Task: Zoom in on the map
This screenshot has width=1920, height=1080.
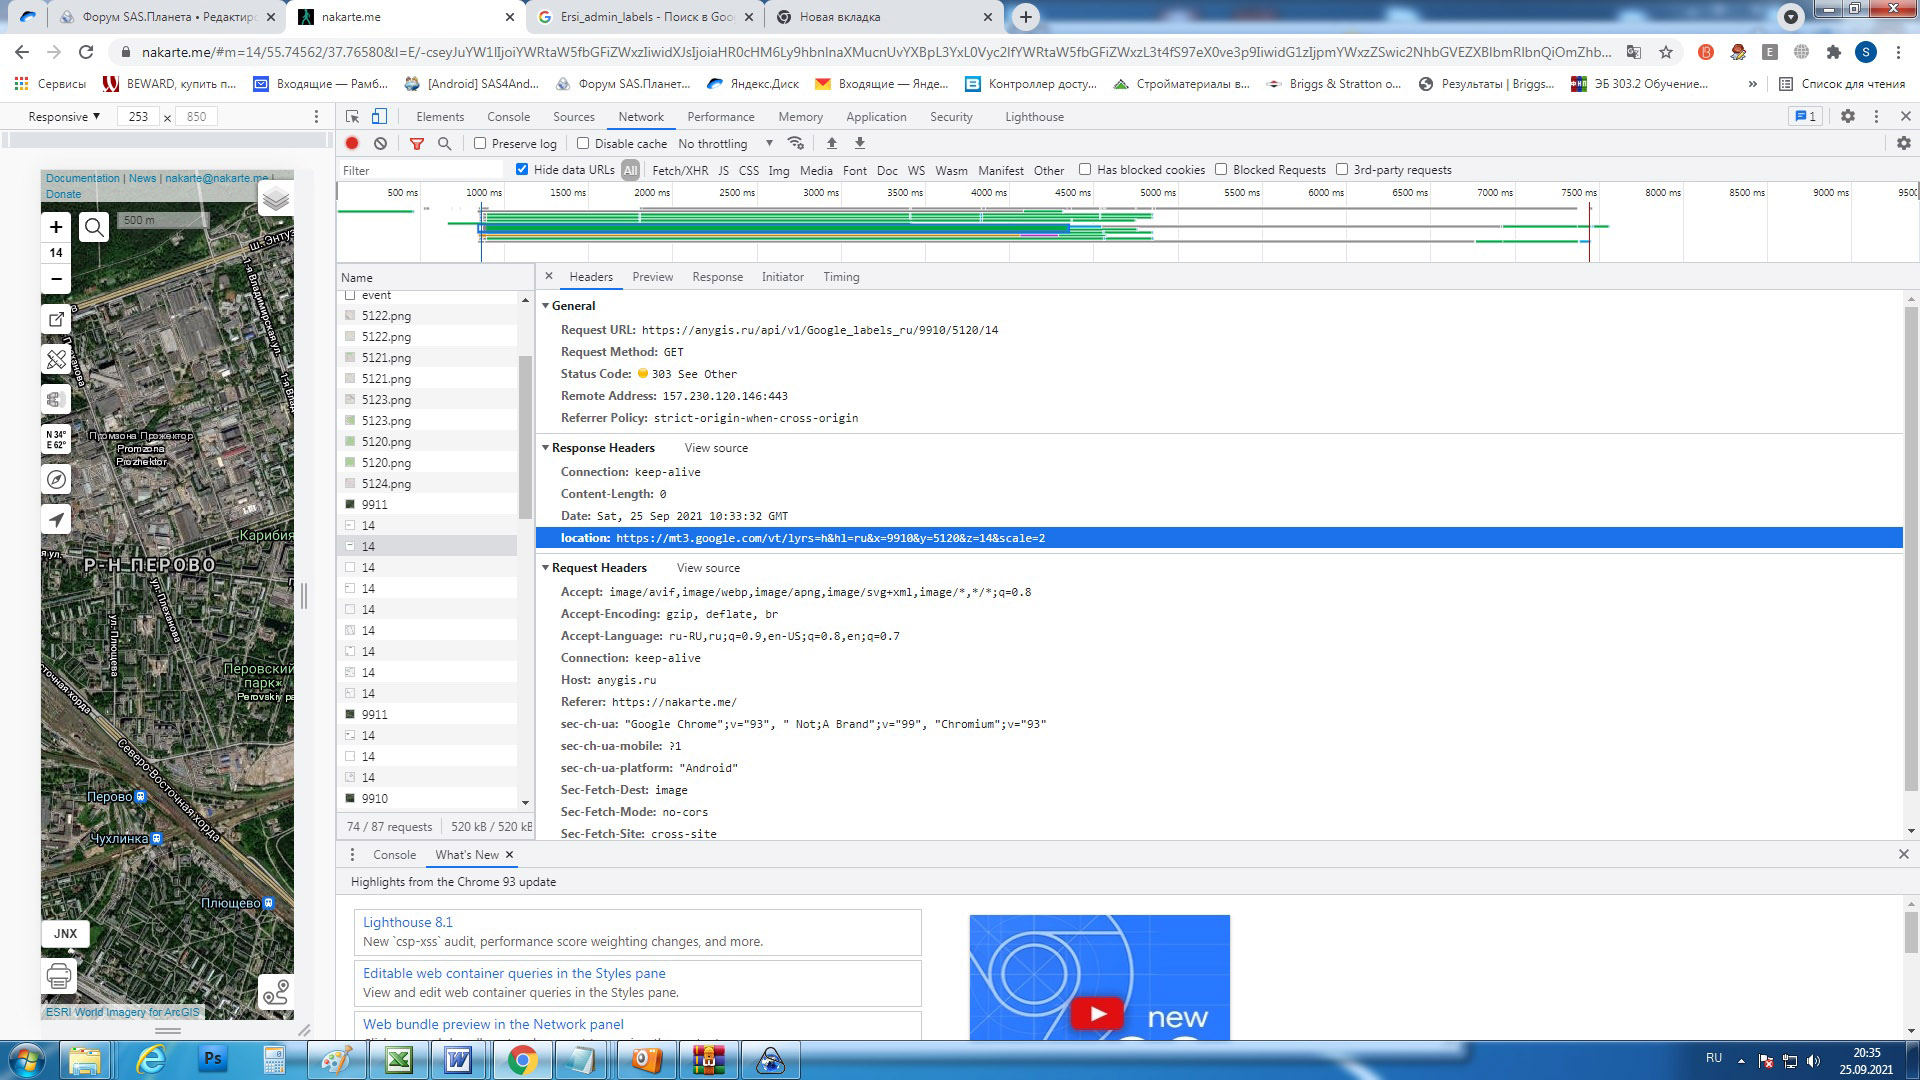Action: point(56,227)
